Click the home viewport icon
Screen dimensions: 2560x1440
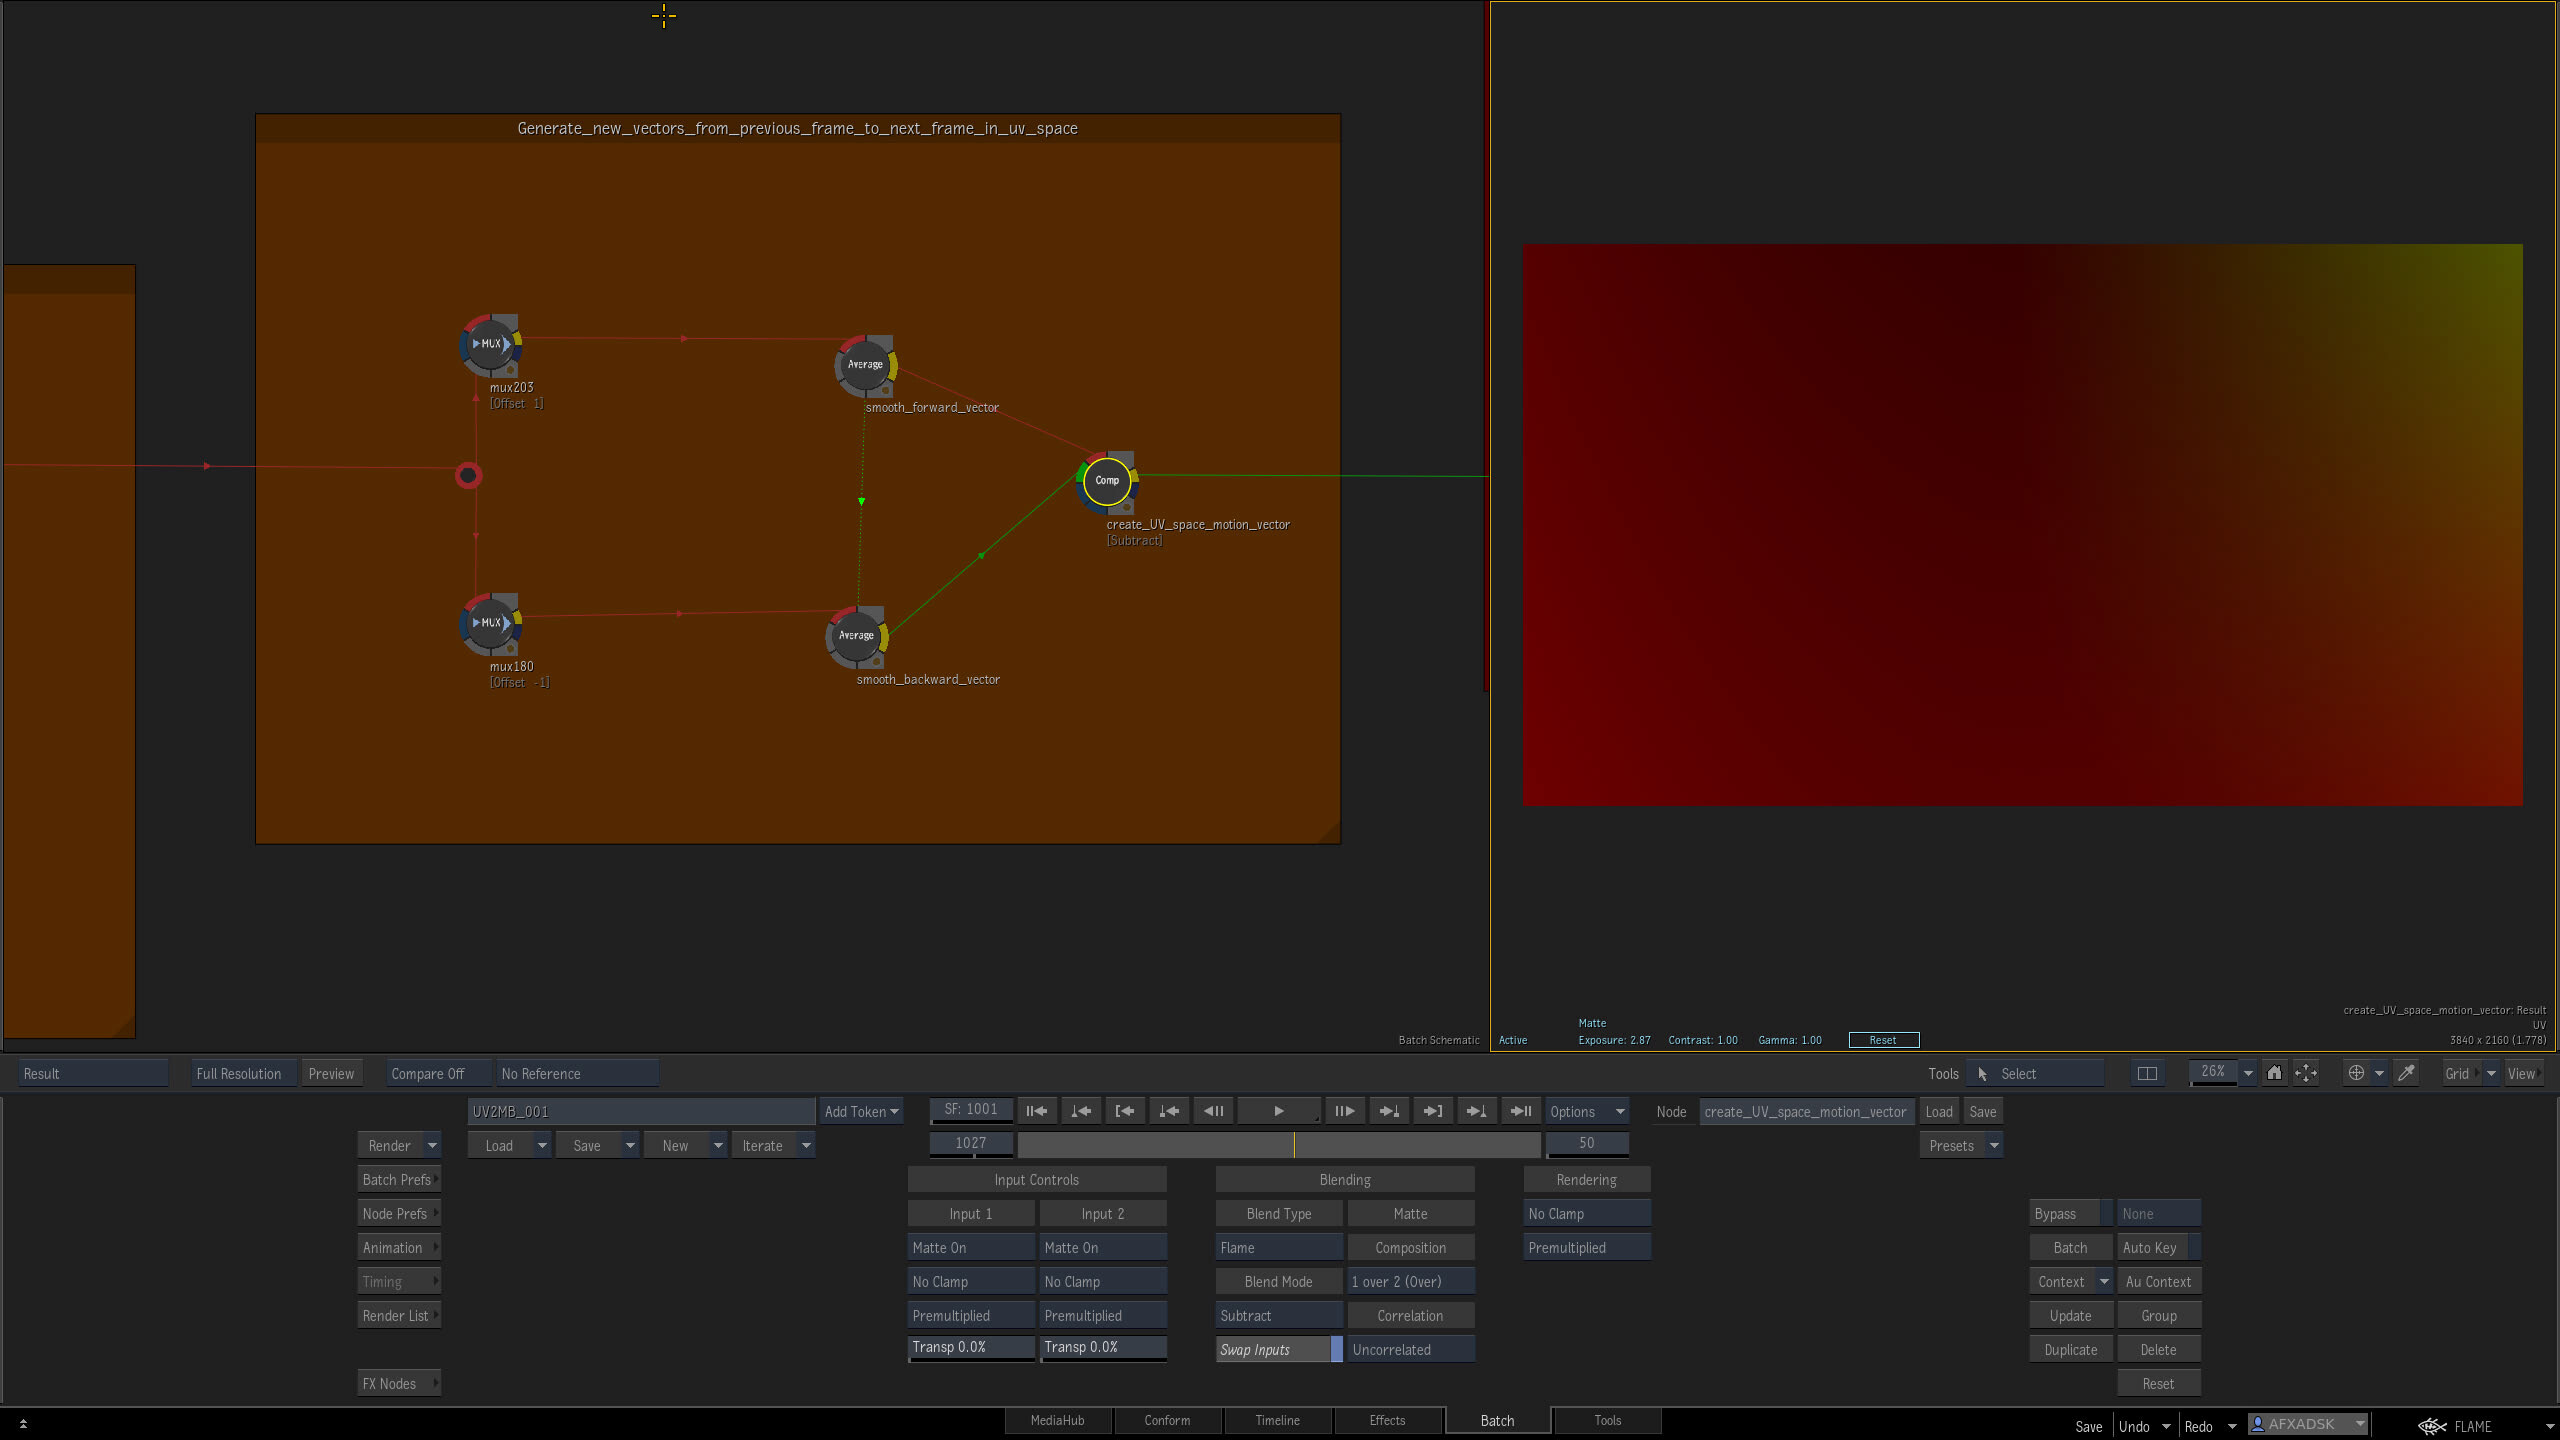click(2274, 1073)
